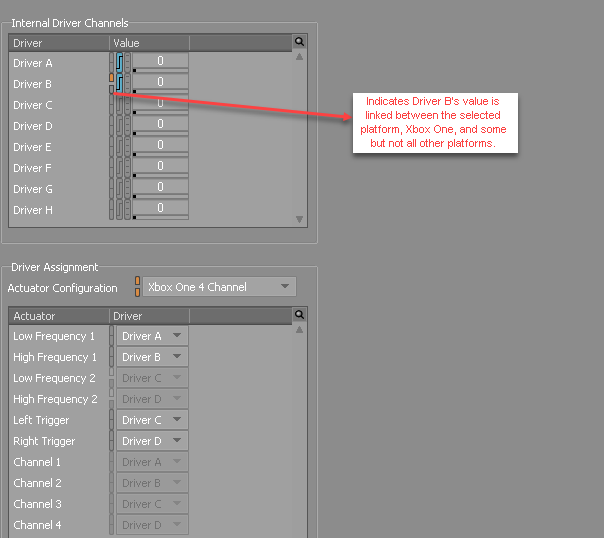Click the Internal Driver Channels search icon

[x=299, y=42]
